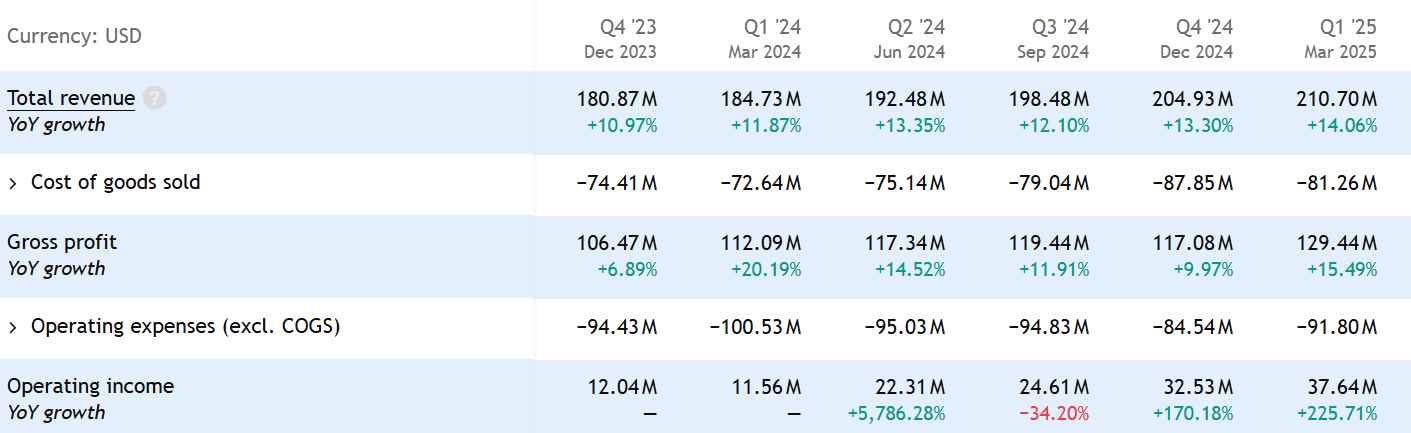
Task: Click Q1 '25 total revenue value 210.70M
Action: click(x=1337, y=99)
